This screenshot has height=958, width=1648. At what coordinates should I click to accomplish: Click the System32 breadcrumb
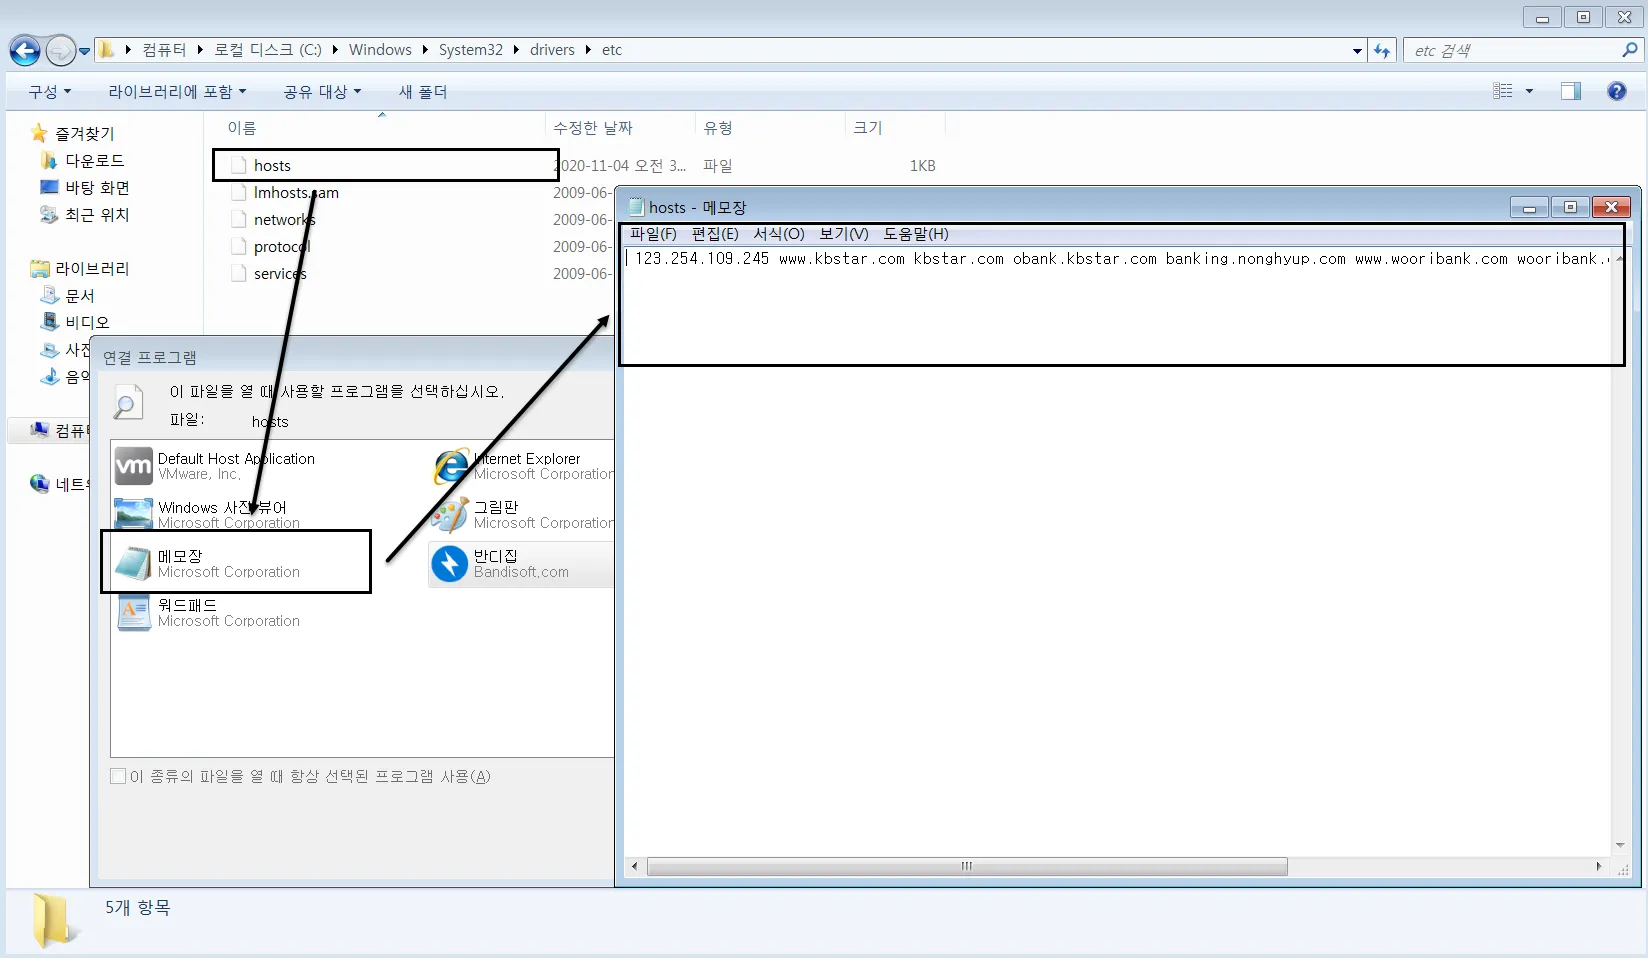coord(471,50)
